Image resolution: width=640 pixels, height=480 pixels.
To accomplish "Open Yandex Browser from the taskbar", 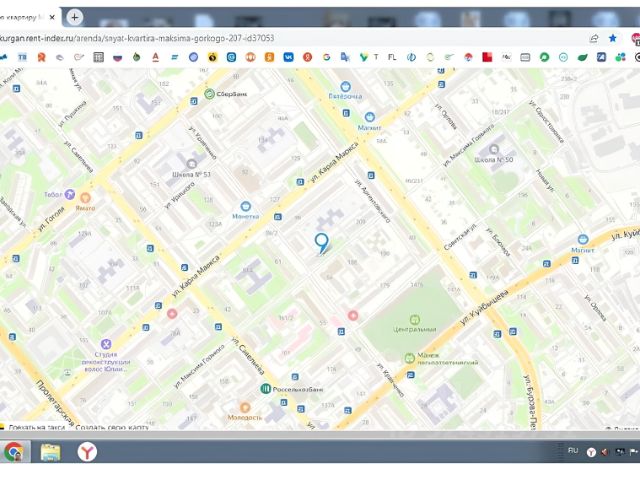I will [x=87, y=452].
